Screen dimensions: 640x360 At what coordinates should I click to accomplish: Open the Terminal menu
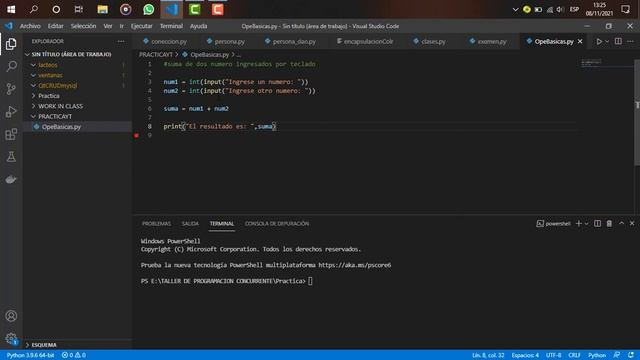(171, 26)
